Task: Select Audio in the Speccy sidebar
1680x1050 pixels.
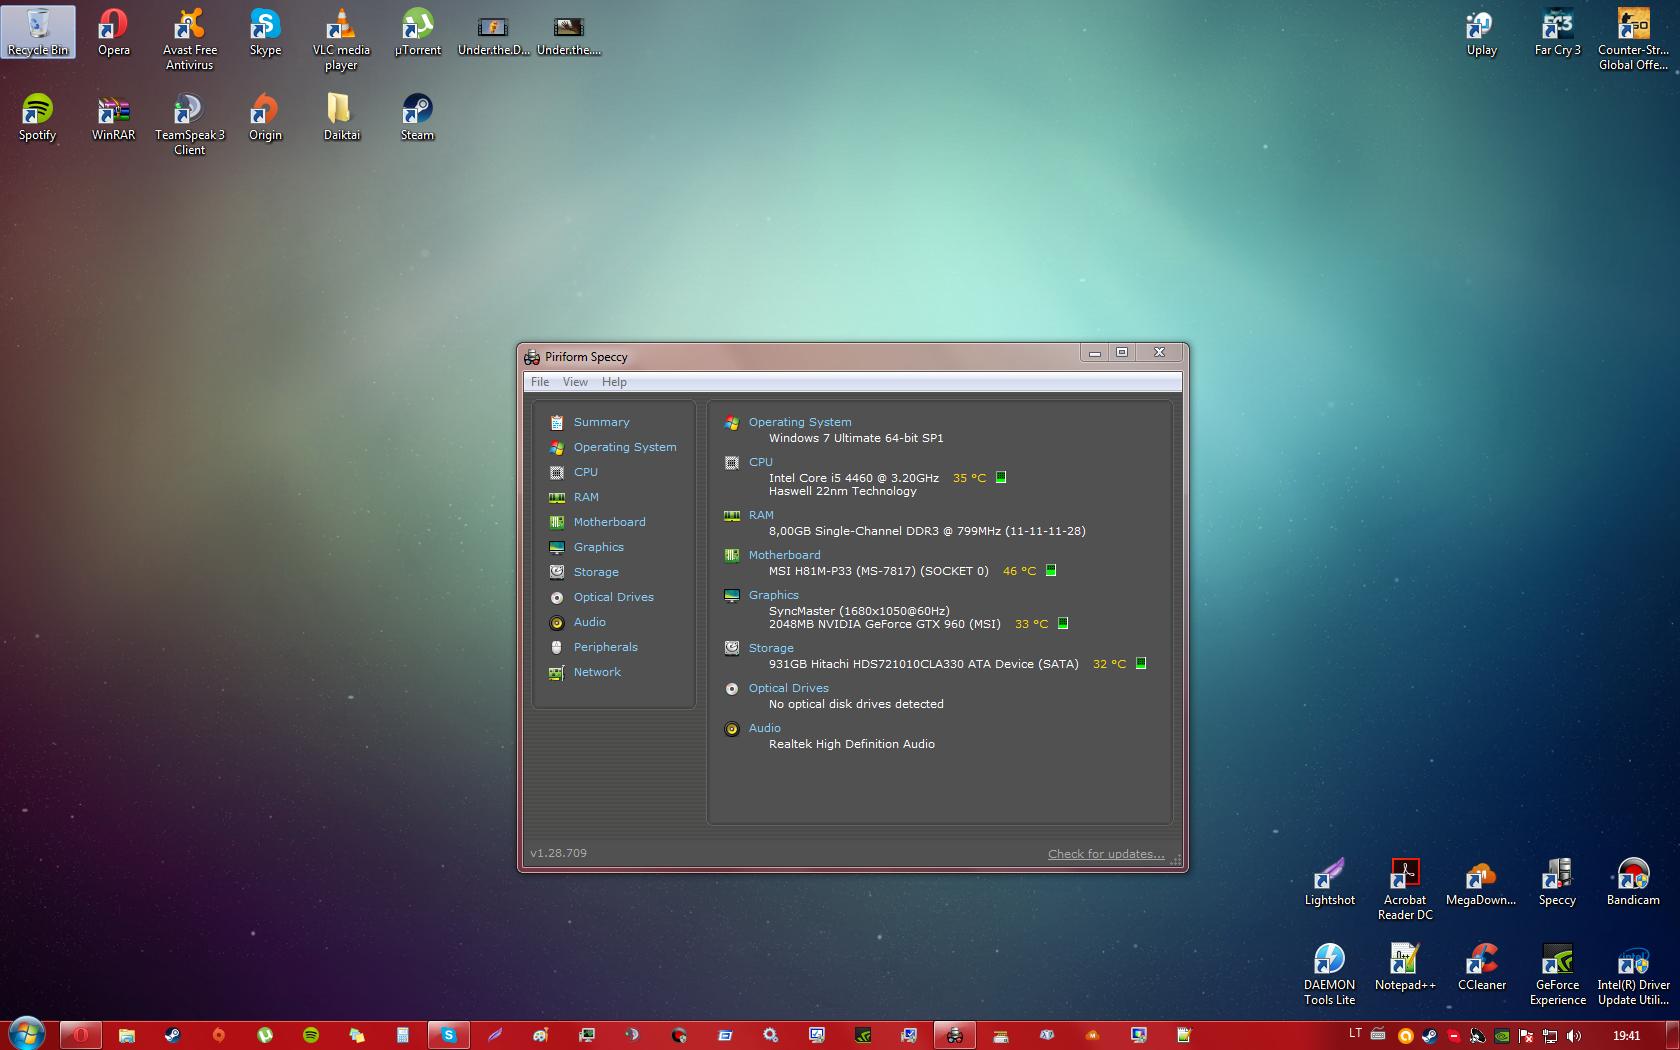Action: coord(589,622)
